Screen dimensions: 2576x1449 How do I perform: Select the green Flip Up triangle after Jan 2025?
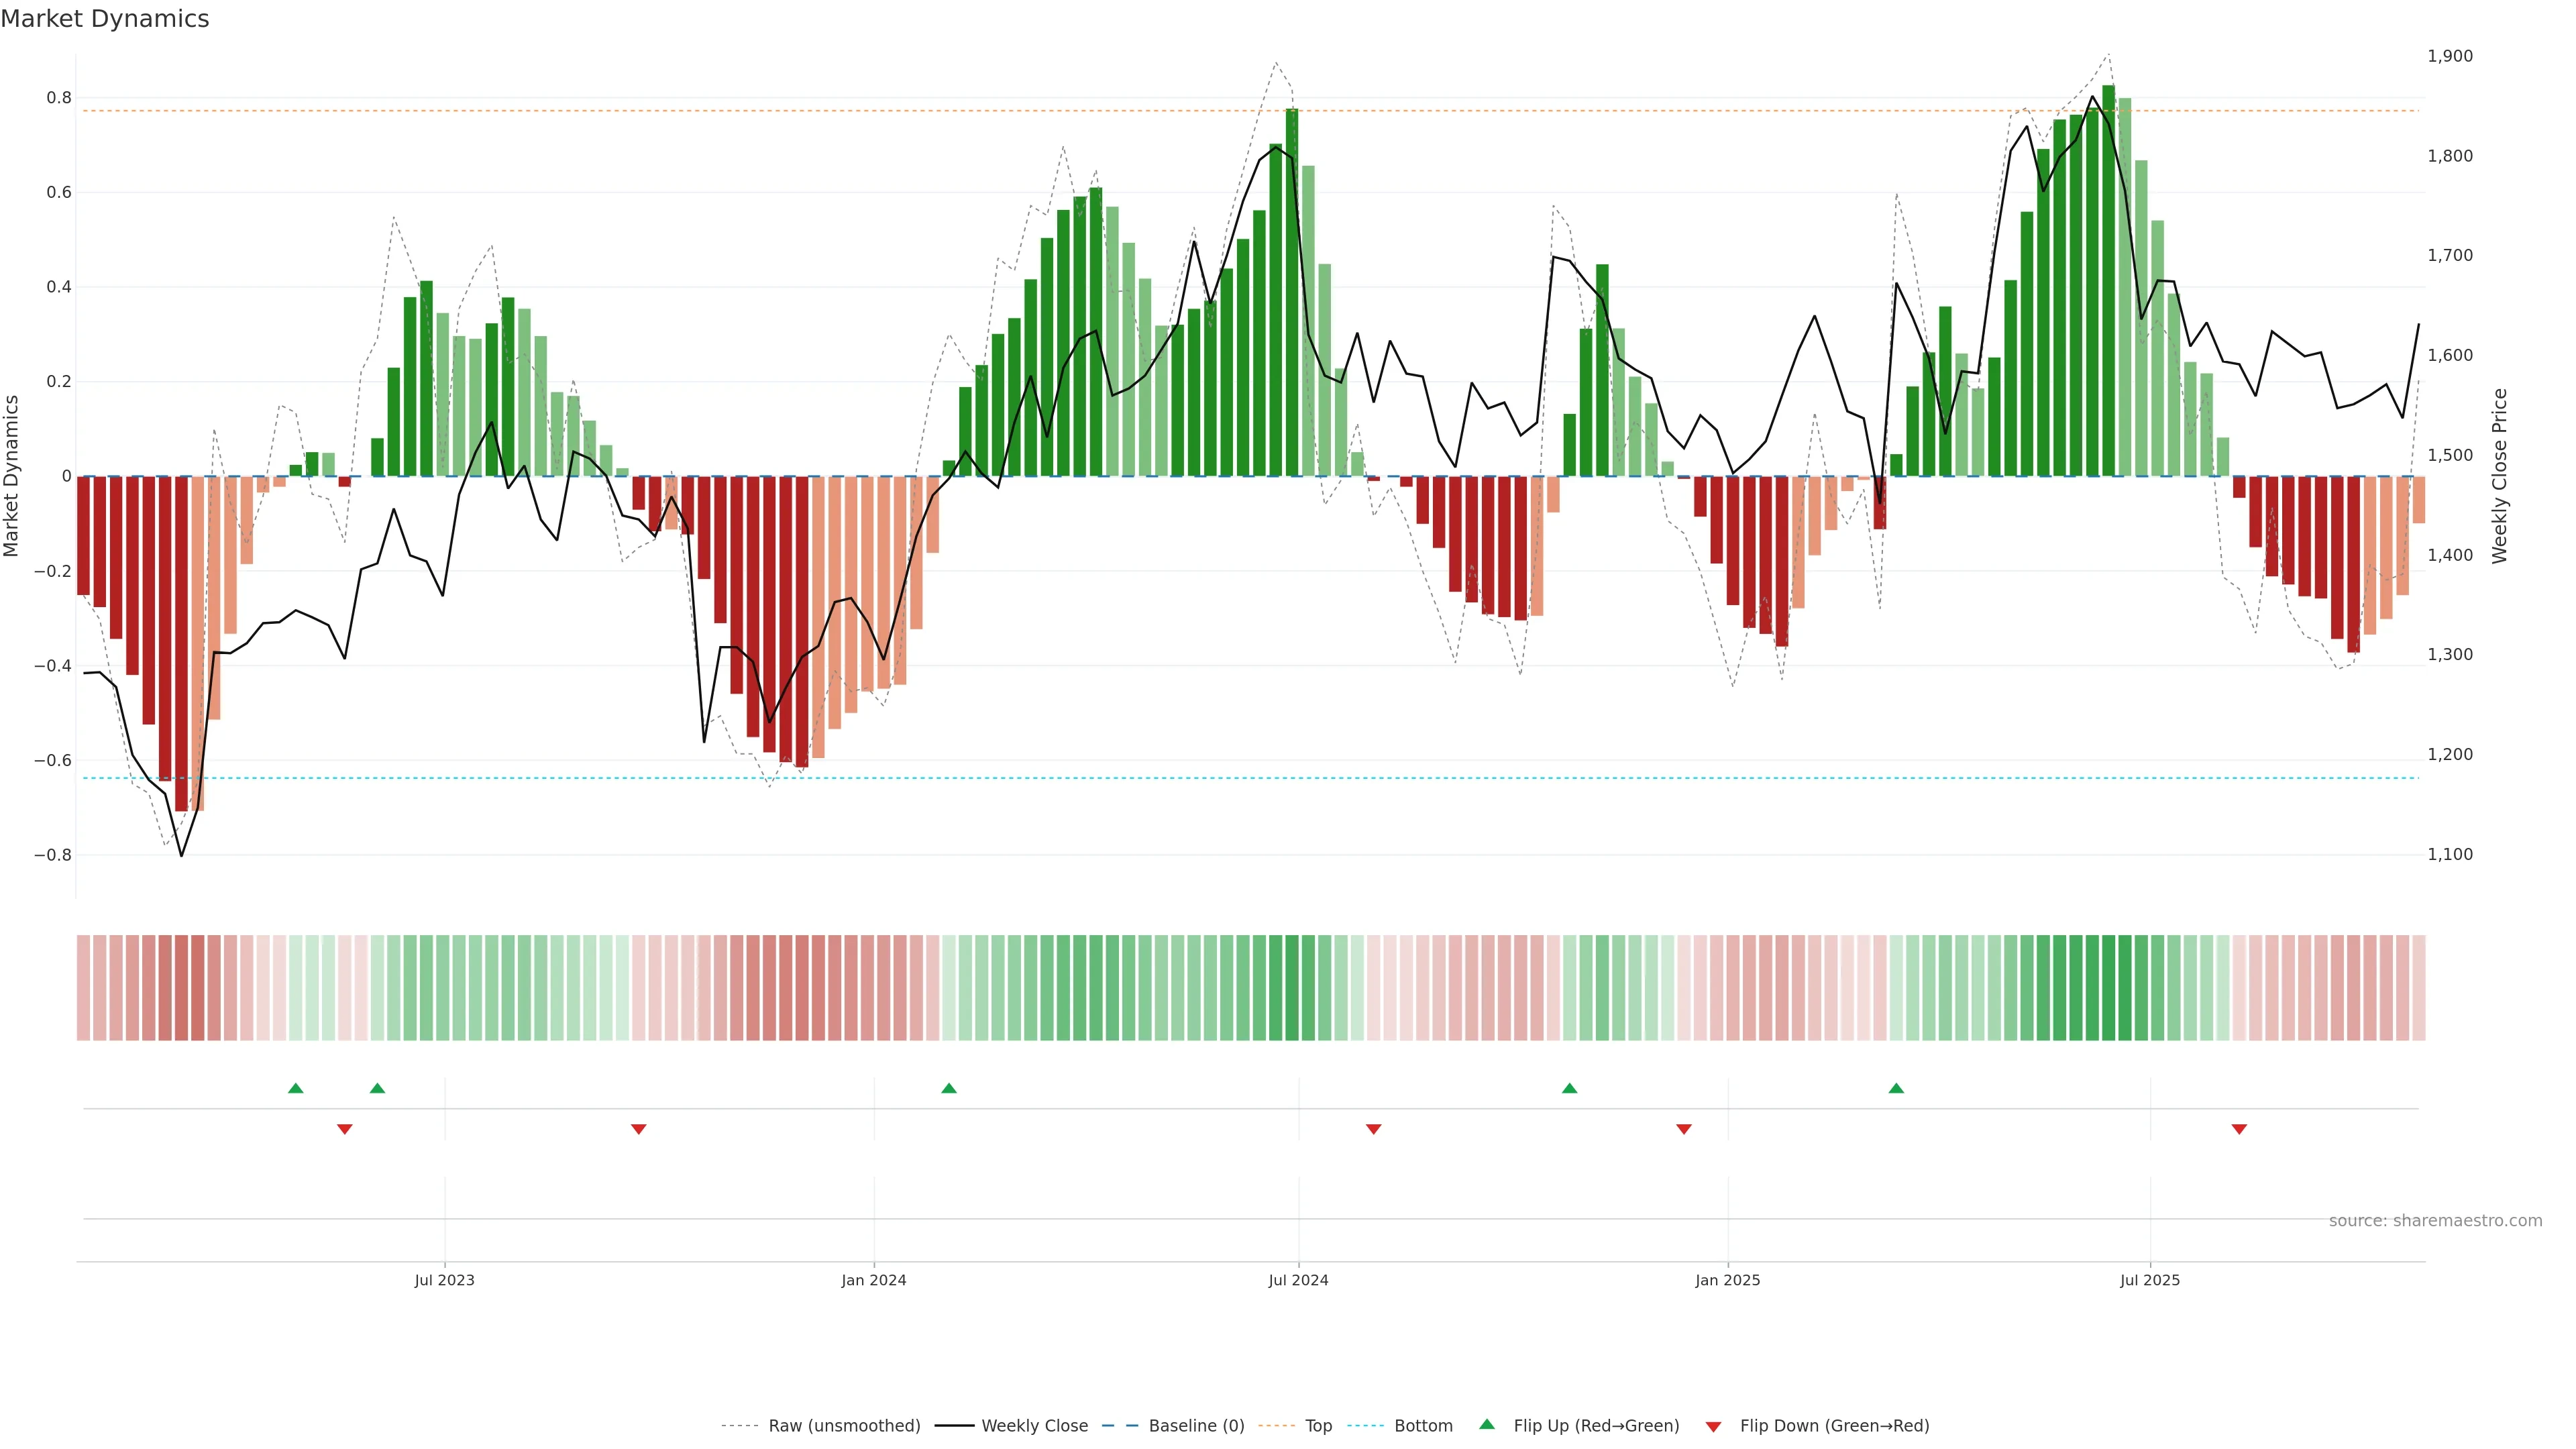[1896, 1088]
